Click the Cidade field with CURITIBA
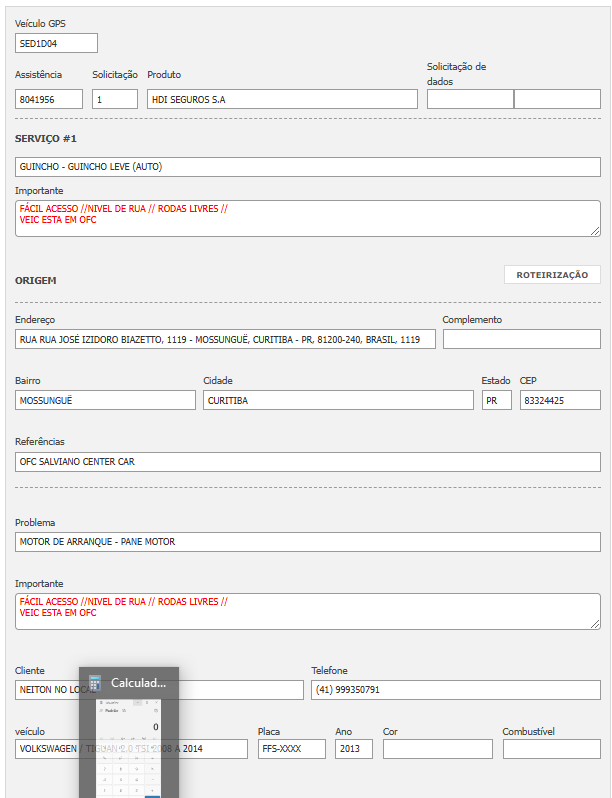 [x=338, y=400]
